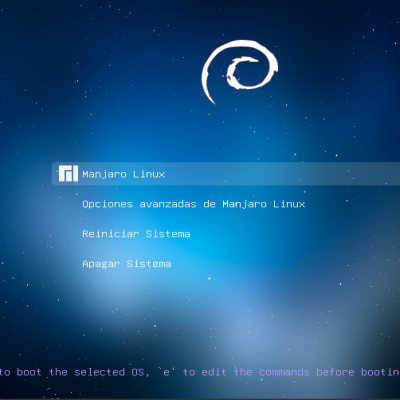Click the word 'Reiniciar' in the third entry
This screenshot has height=400, width=400.
click(111, 234)
